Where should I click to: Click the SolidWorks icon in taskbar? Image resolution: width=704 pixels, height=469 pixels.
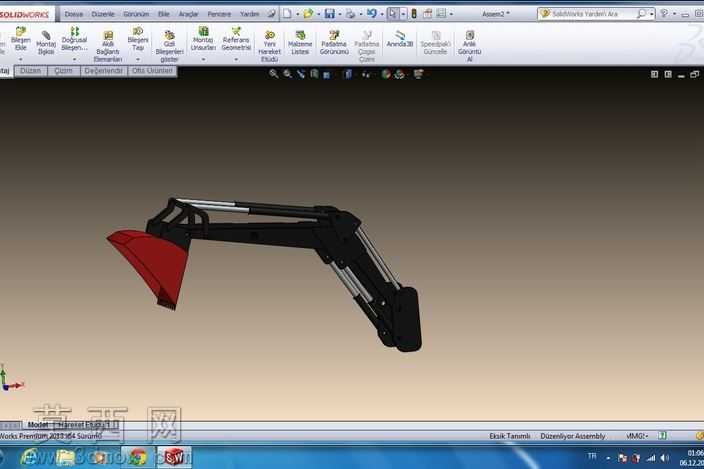(x=174, y=457)
